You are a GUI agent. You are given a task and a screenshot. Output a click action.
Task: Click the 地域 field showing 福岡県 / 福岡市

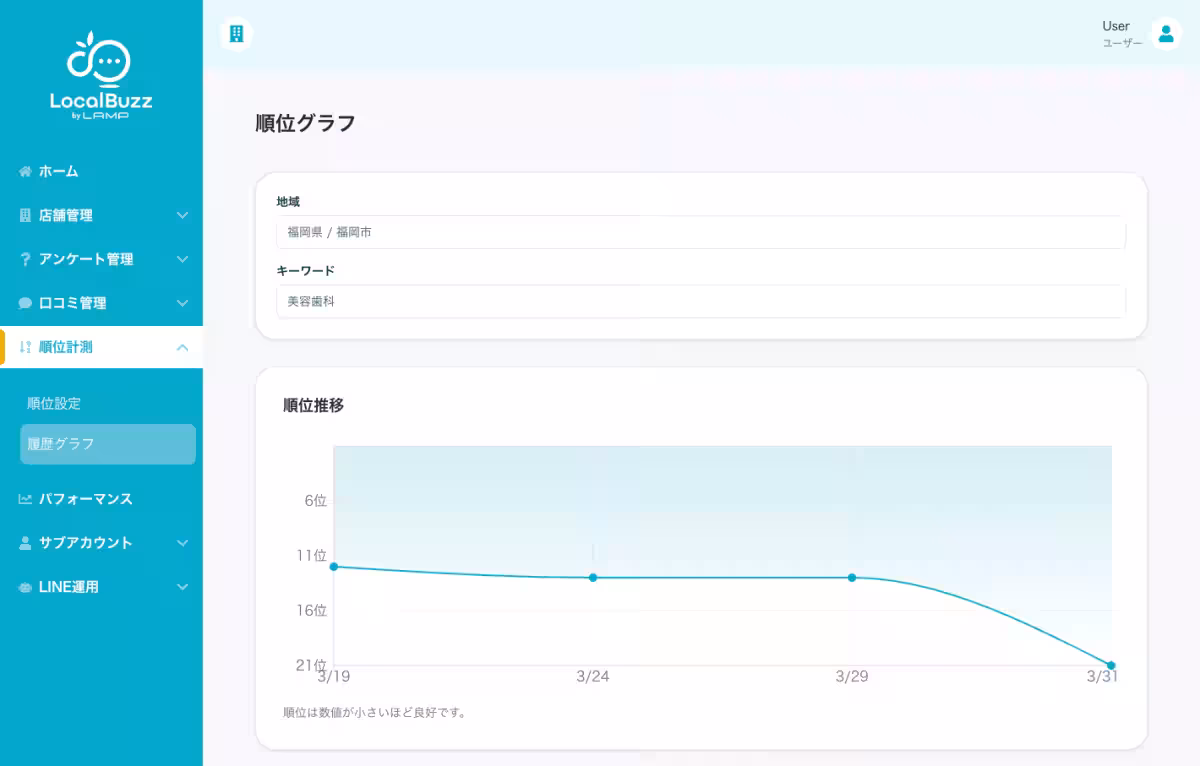(700, 233)
